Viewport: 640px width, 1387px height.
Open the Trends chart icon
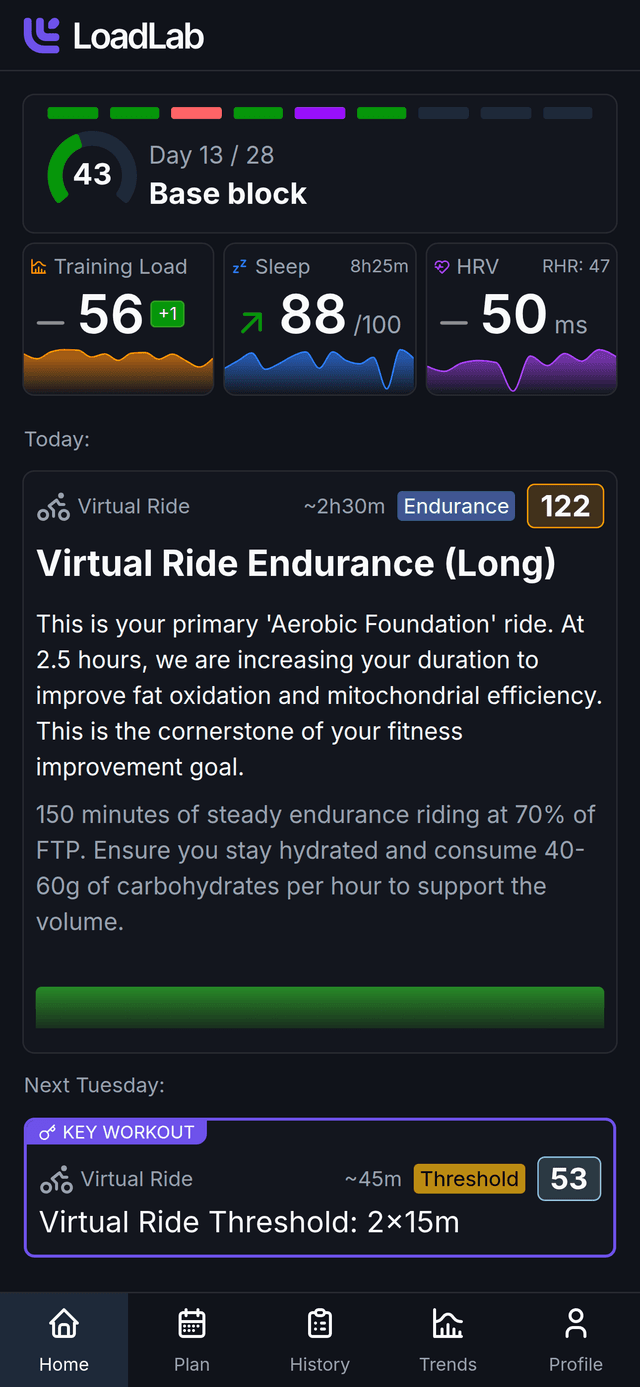tap(448, 1322)
